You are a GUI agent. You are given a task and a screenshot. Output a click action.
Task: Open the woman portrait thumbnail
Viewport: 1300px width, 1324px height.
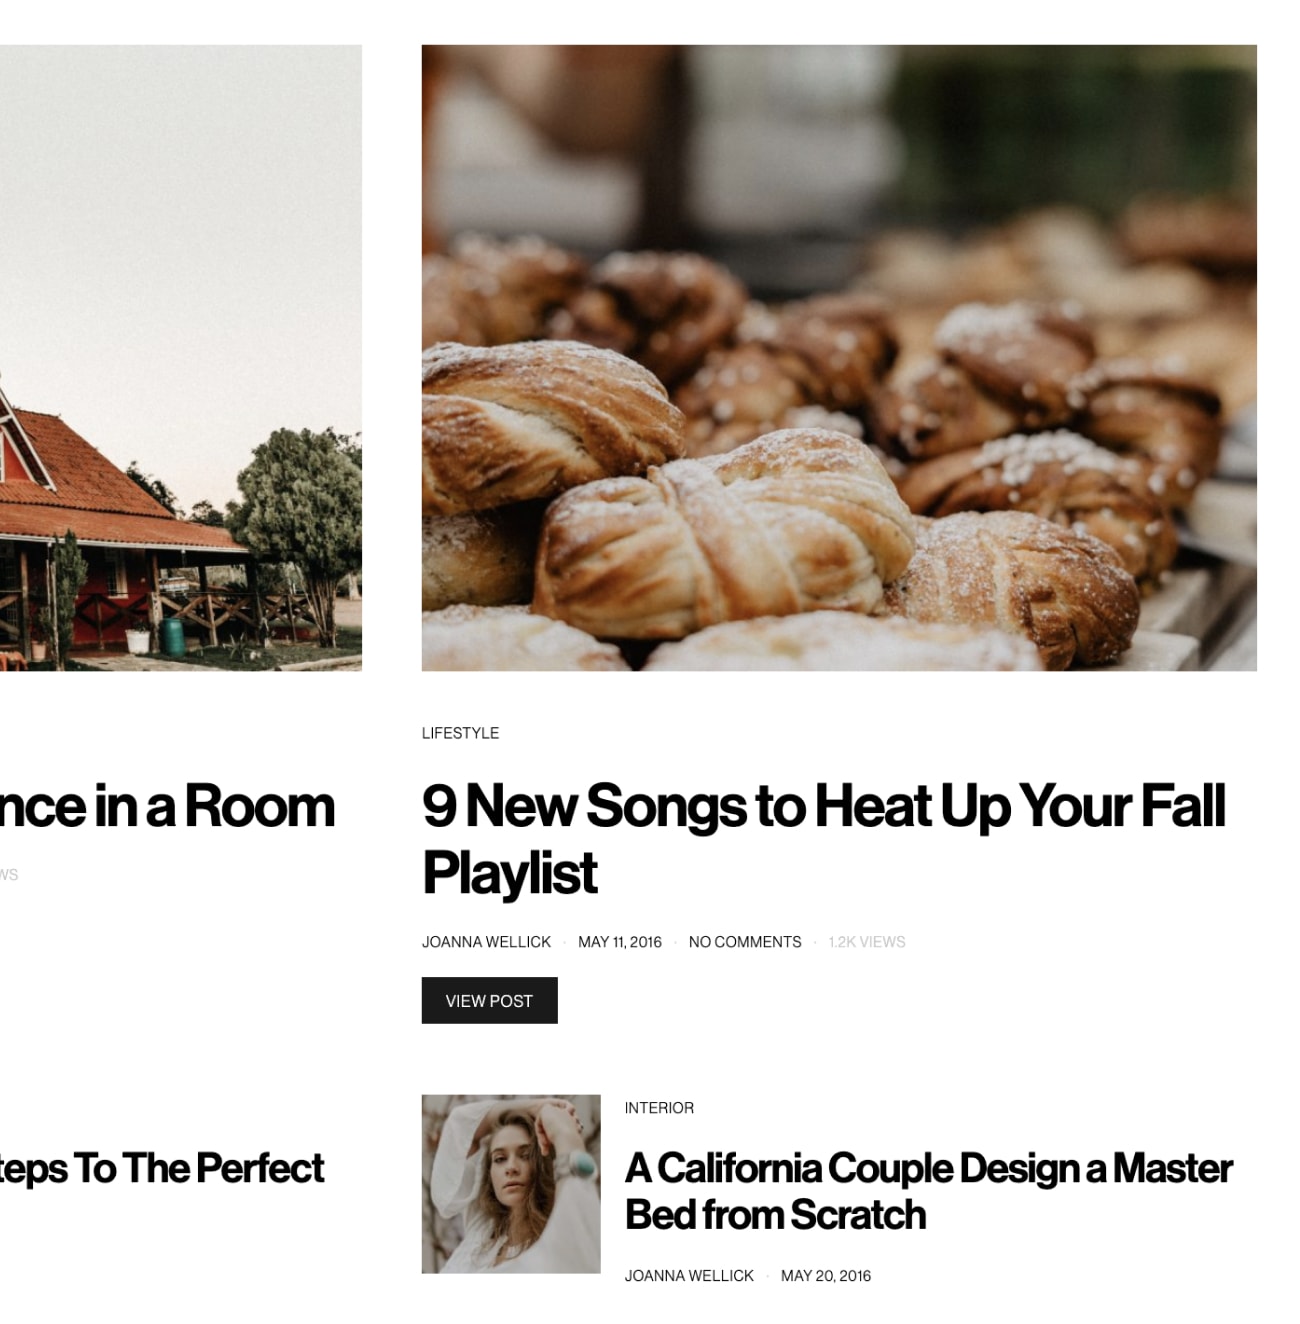(511, 1184)
